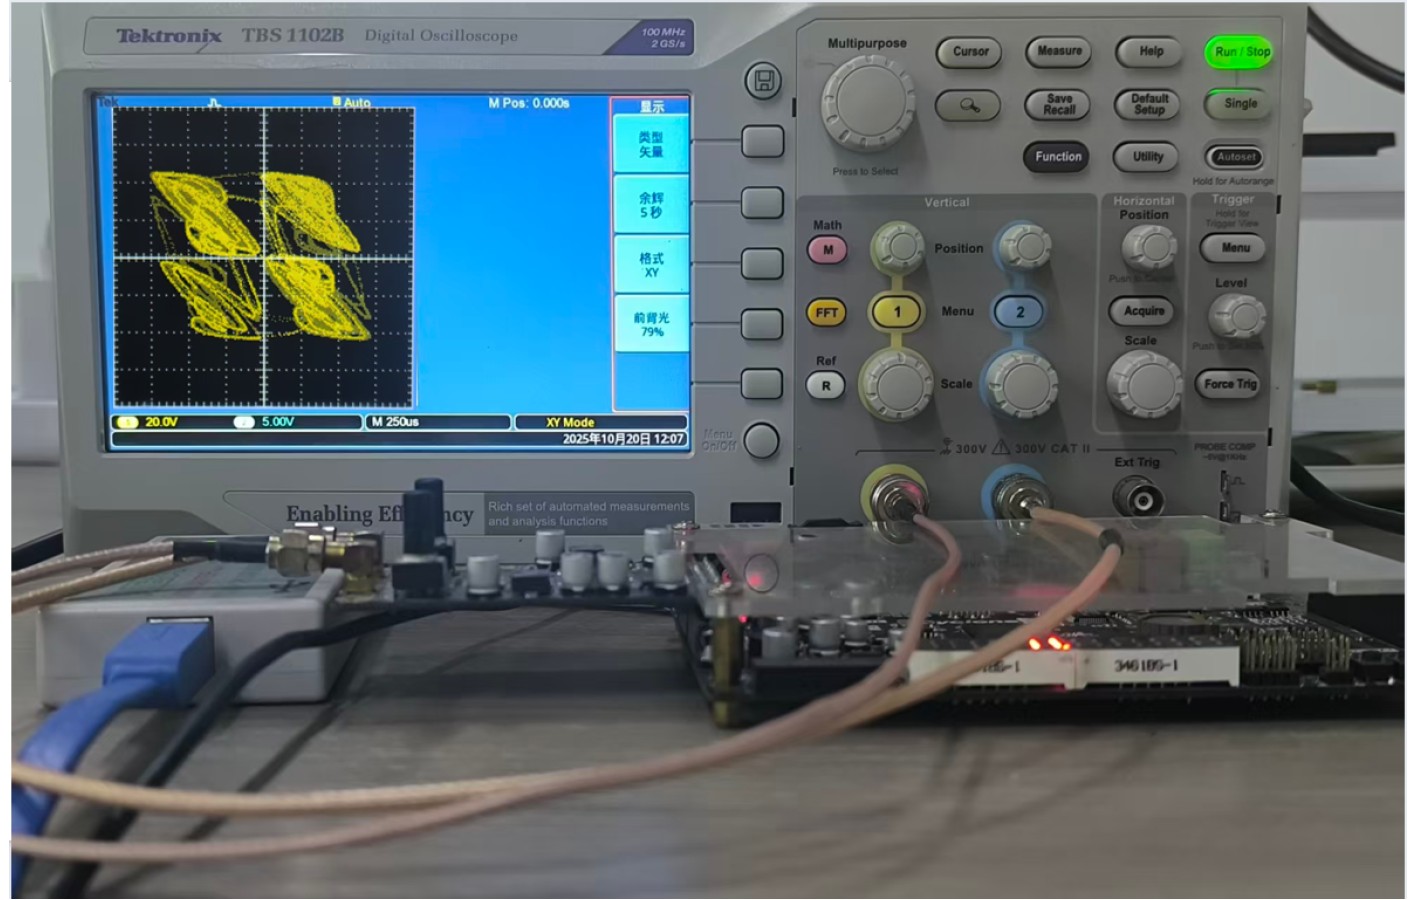The height and width of the screenshot is (900, 1417).
Task: Toggle the green Run/Stop button
Action: pyautogui.click(x=1240, y=52)
